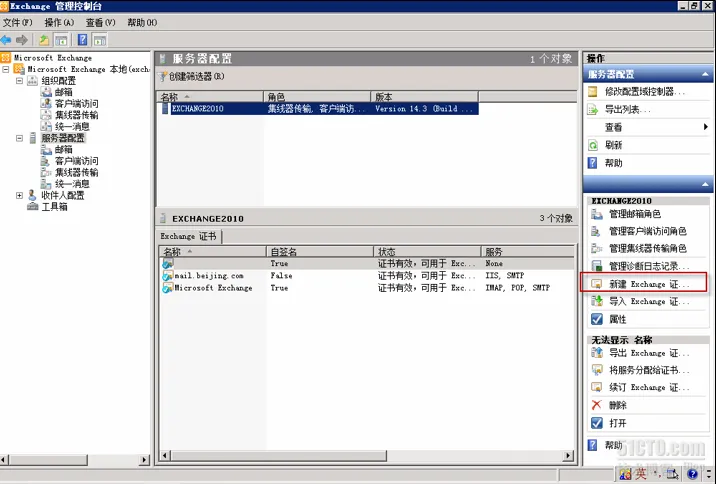Open the 帮助(H) menu
Screen dimensions: 716x484
click(142, 22)
